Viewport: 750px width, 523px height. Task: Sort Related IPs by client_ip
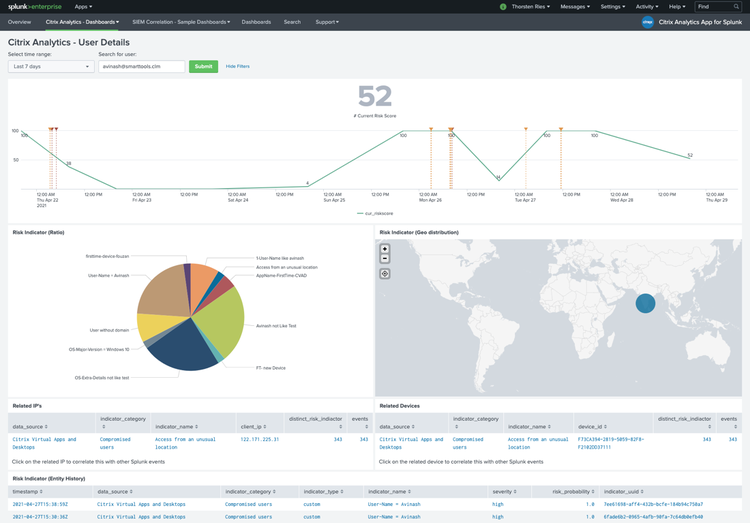(254, 426)
